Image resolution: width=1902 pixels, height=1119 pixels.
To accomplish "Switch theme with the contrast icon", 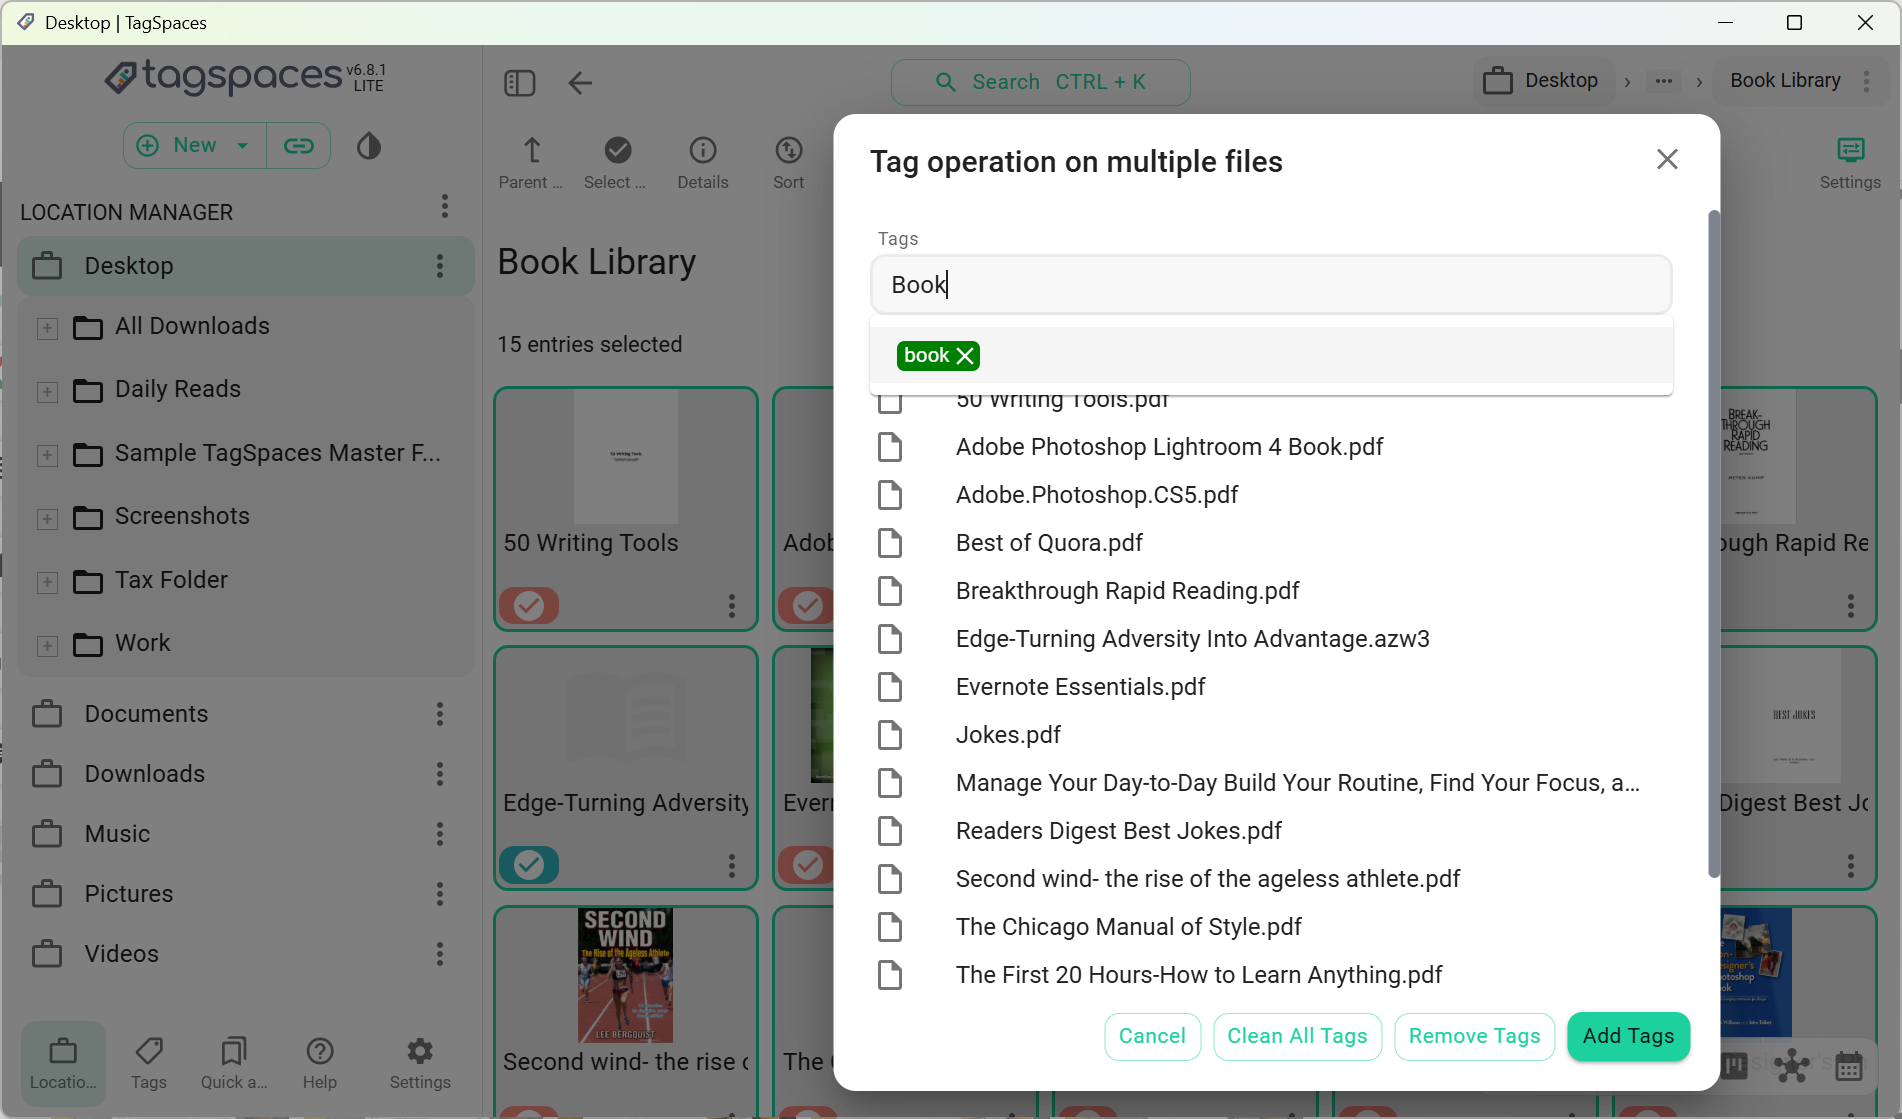I will pyautogui.click(x=369, y=146).
